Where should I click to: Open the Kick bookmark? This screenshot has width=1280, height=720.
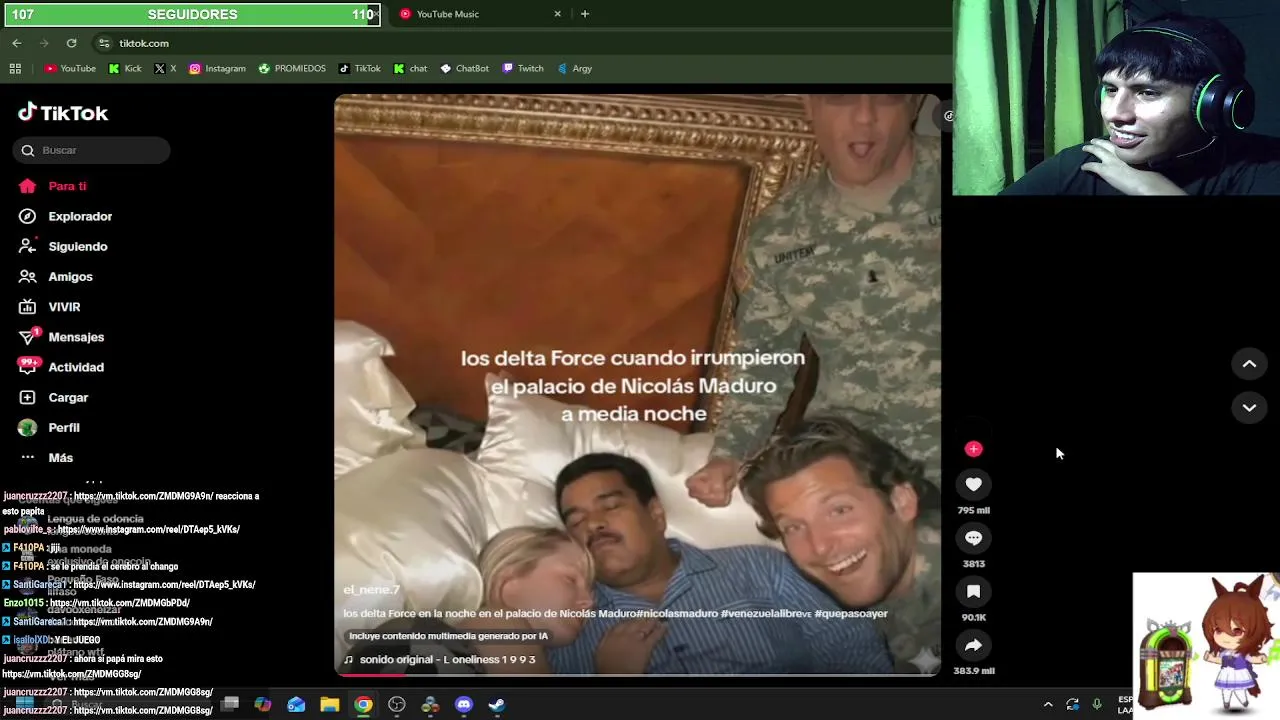click(x=125, y=69)
